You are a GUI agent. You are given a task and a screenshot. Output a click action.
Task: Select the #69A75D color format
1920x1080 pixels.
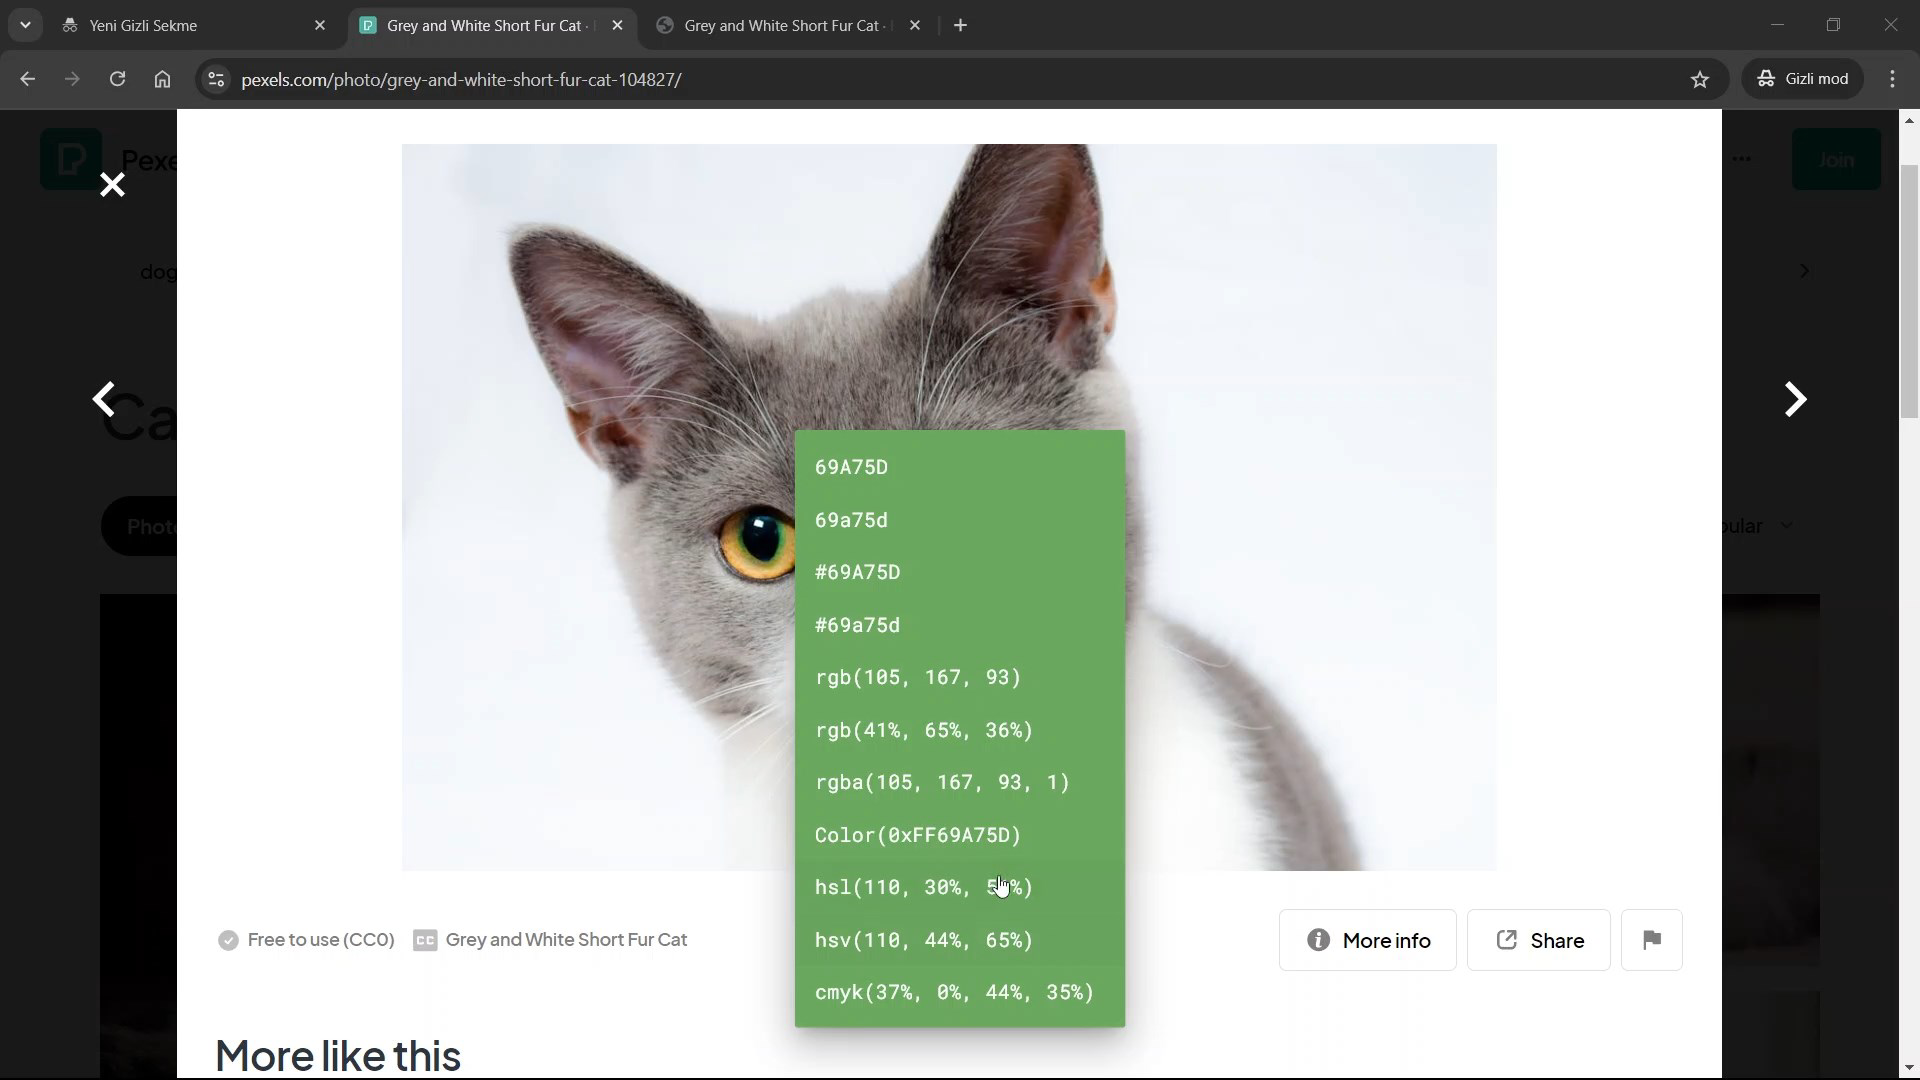[x=959, y=572]
